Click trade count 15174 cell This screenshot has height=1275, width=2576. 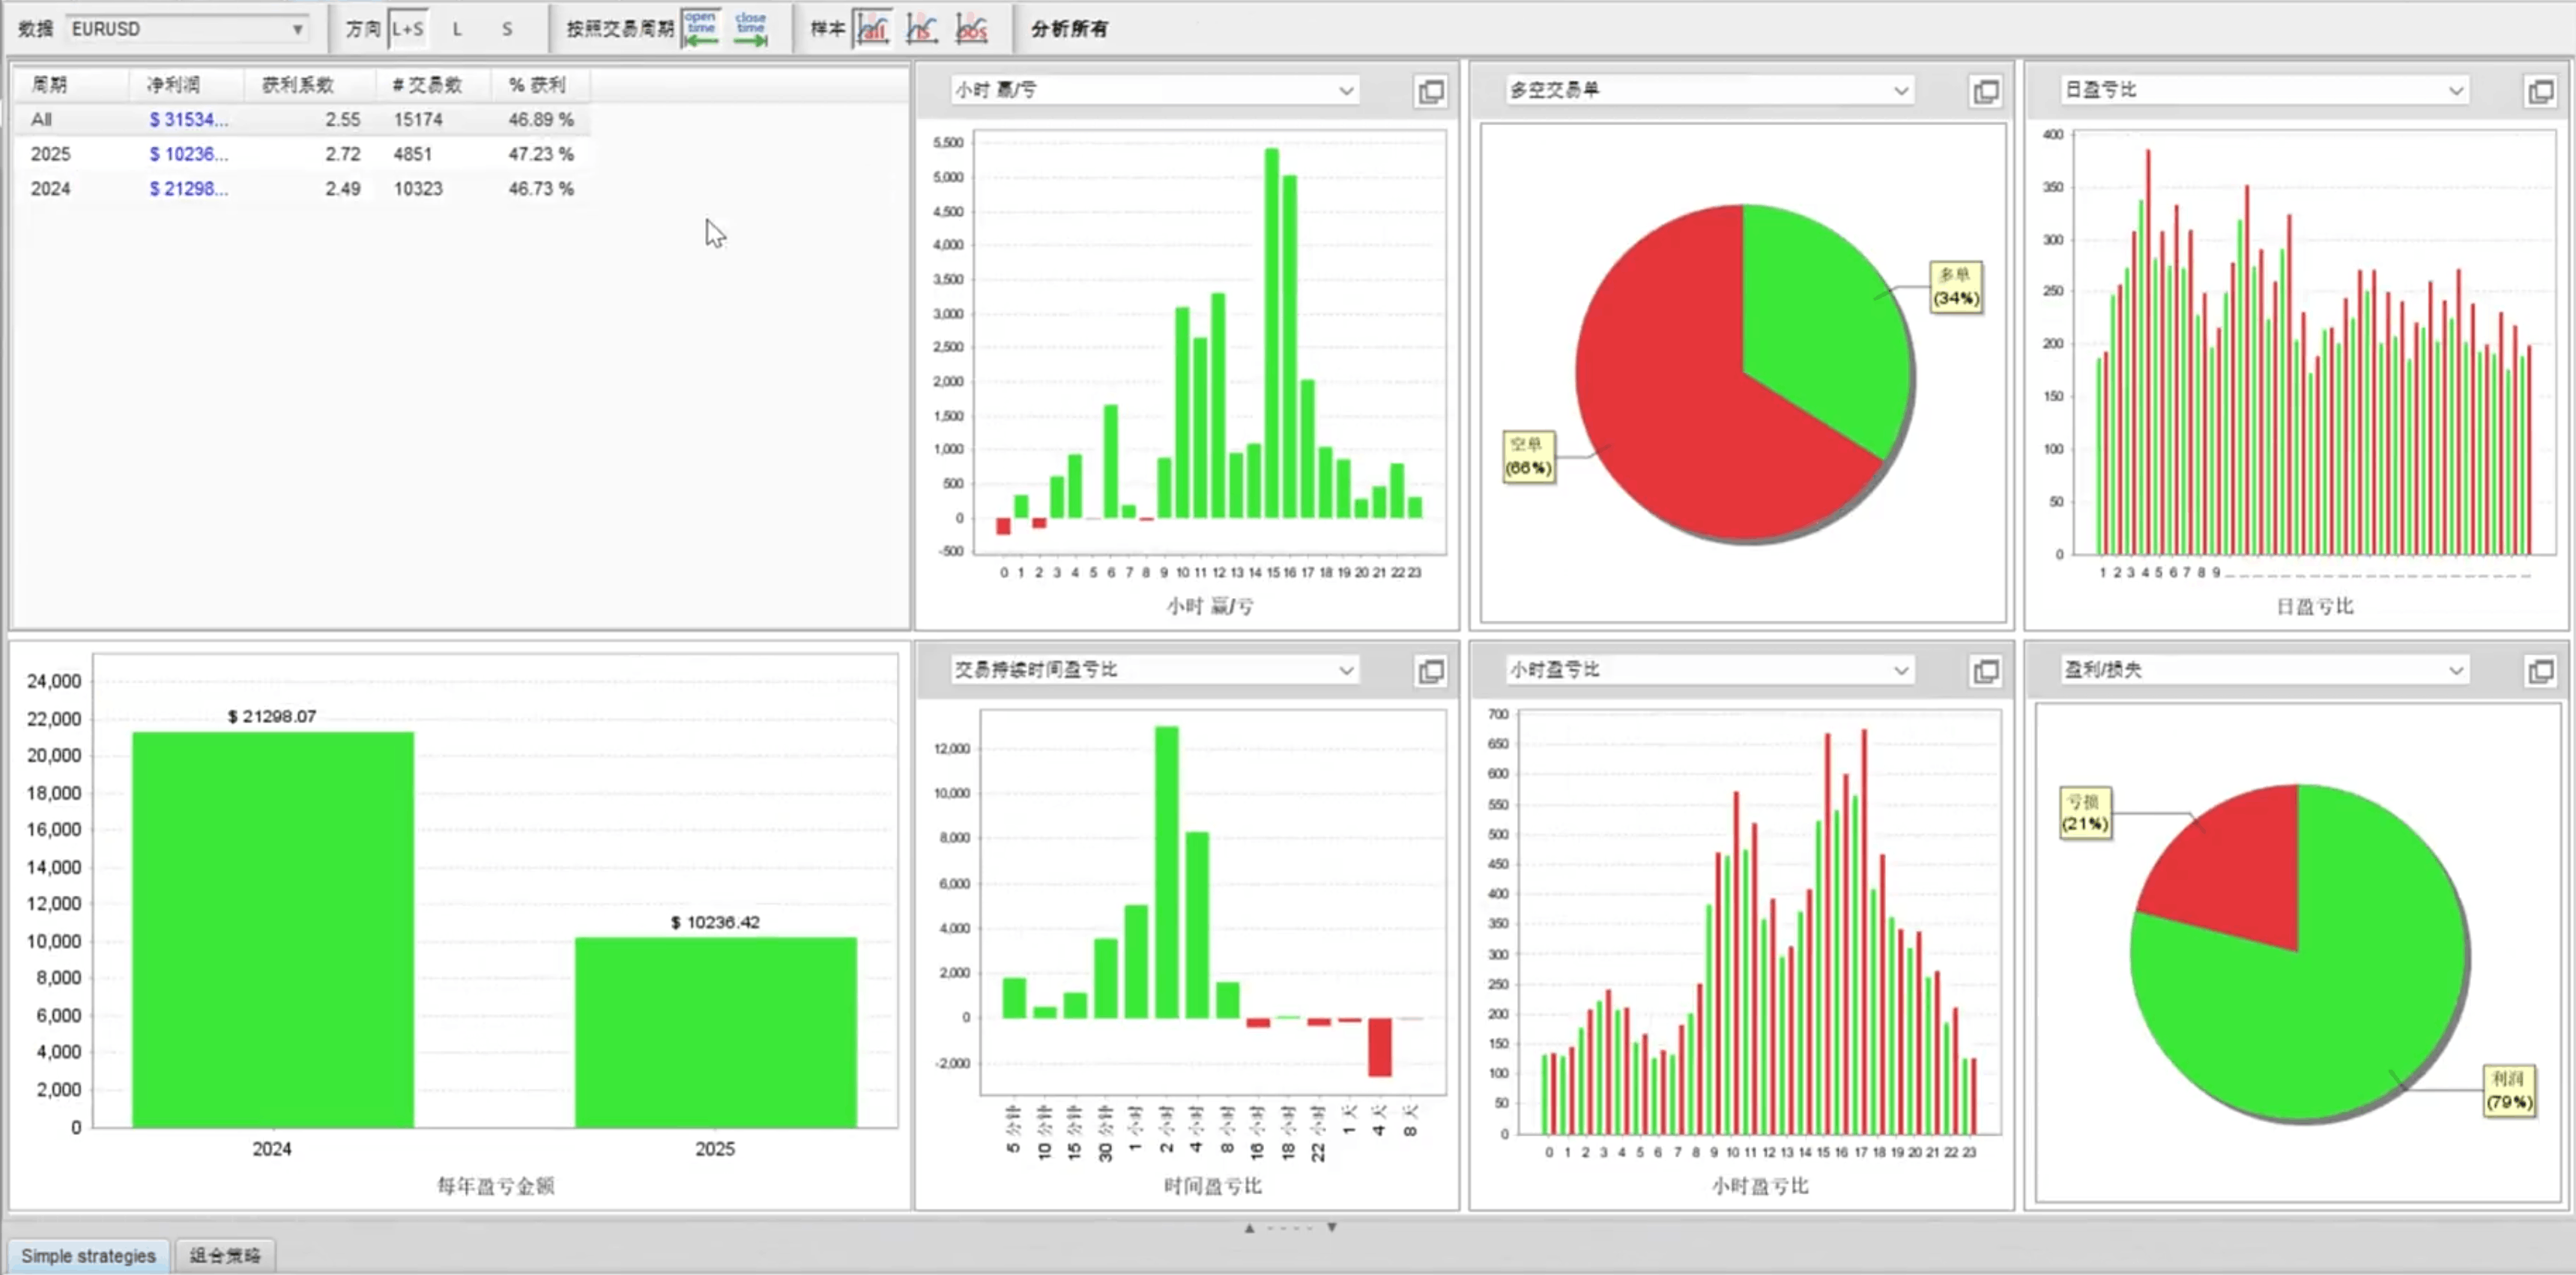418,120
